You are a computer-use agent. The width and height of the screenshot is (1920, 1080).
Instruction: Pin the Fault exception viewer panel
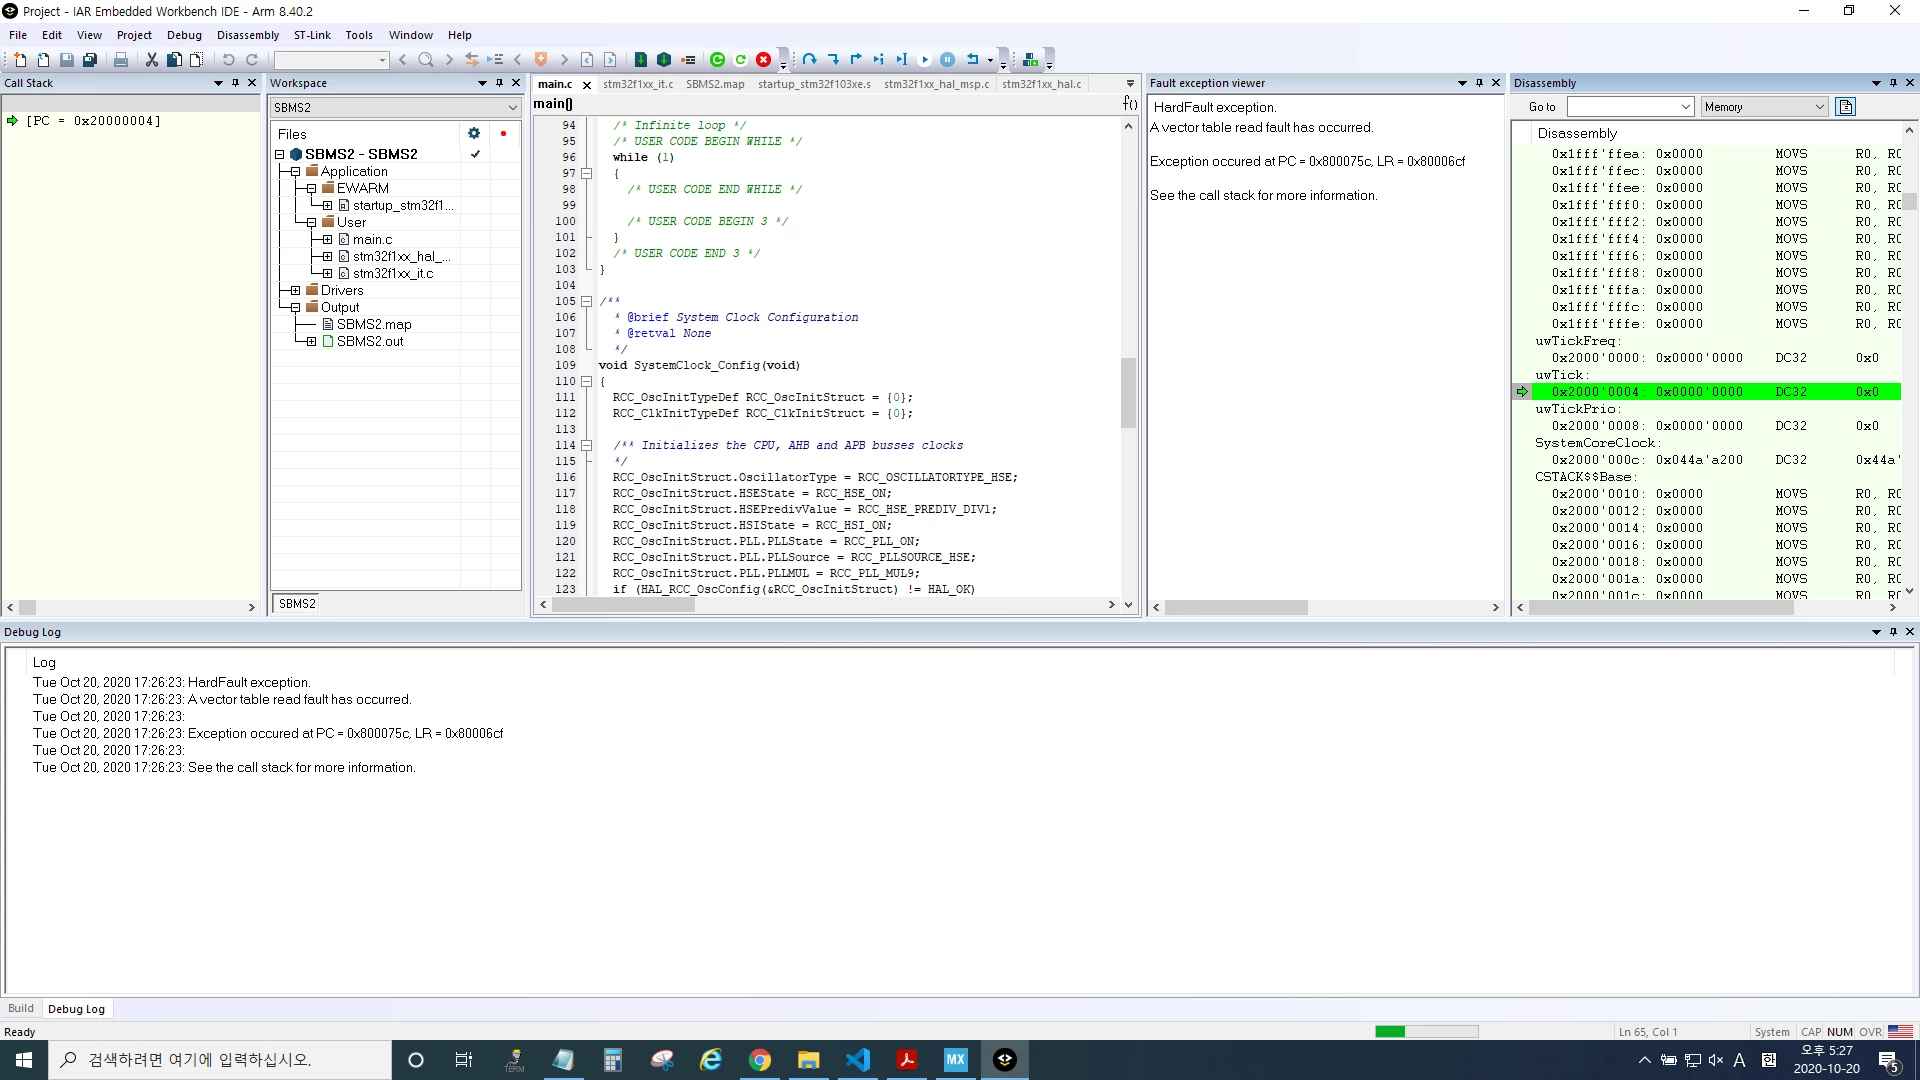(1479, 83)
